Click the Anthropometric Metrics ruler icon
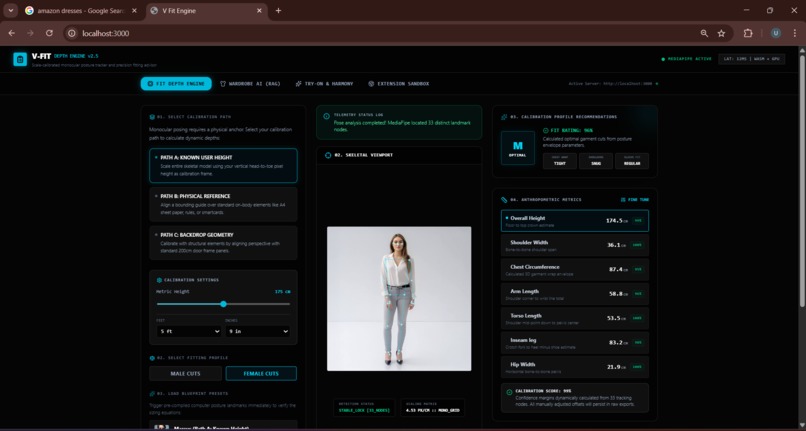 (x=504, y=200)
